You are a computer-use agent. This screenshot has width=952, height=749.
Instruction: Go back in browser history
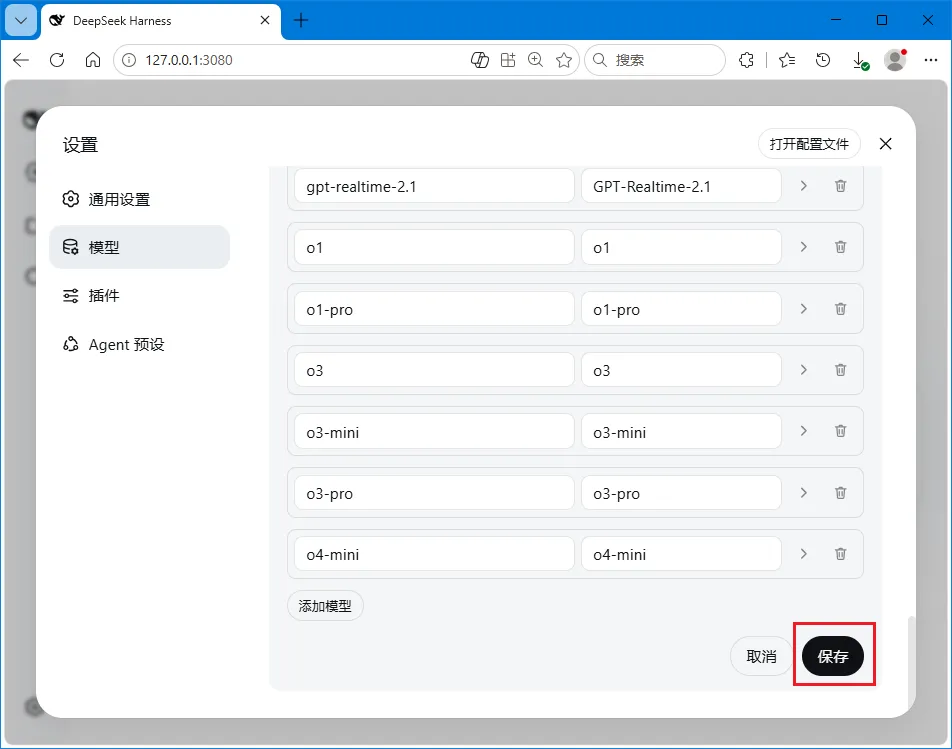(21, 59)
